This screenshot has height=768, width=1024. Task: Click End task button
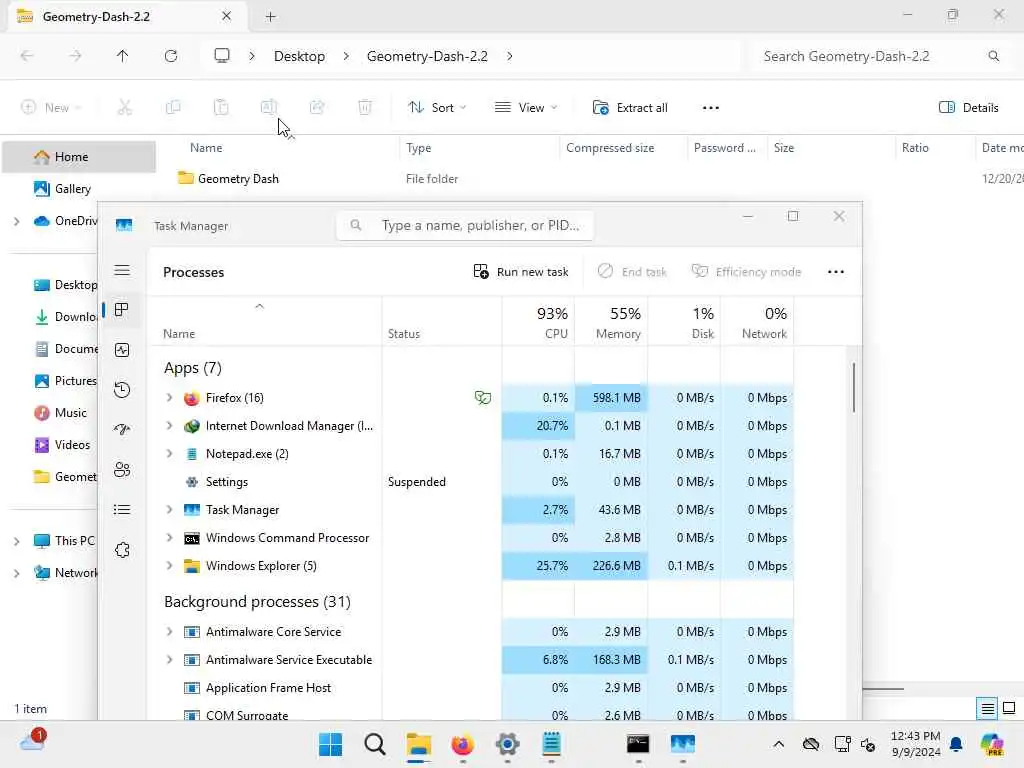click(632, 272)
